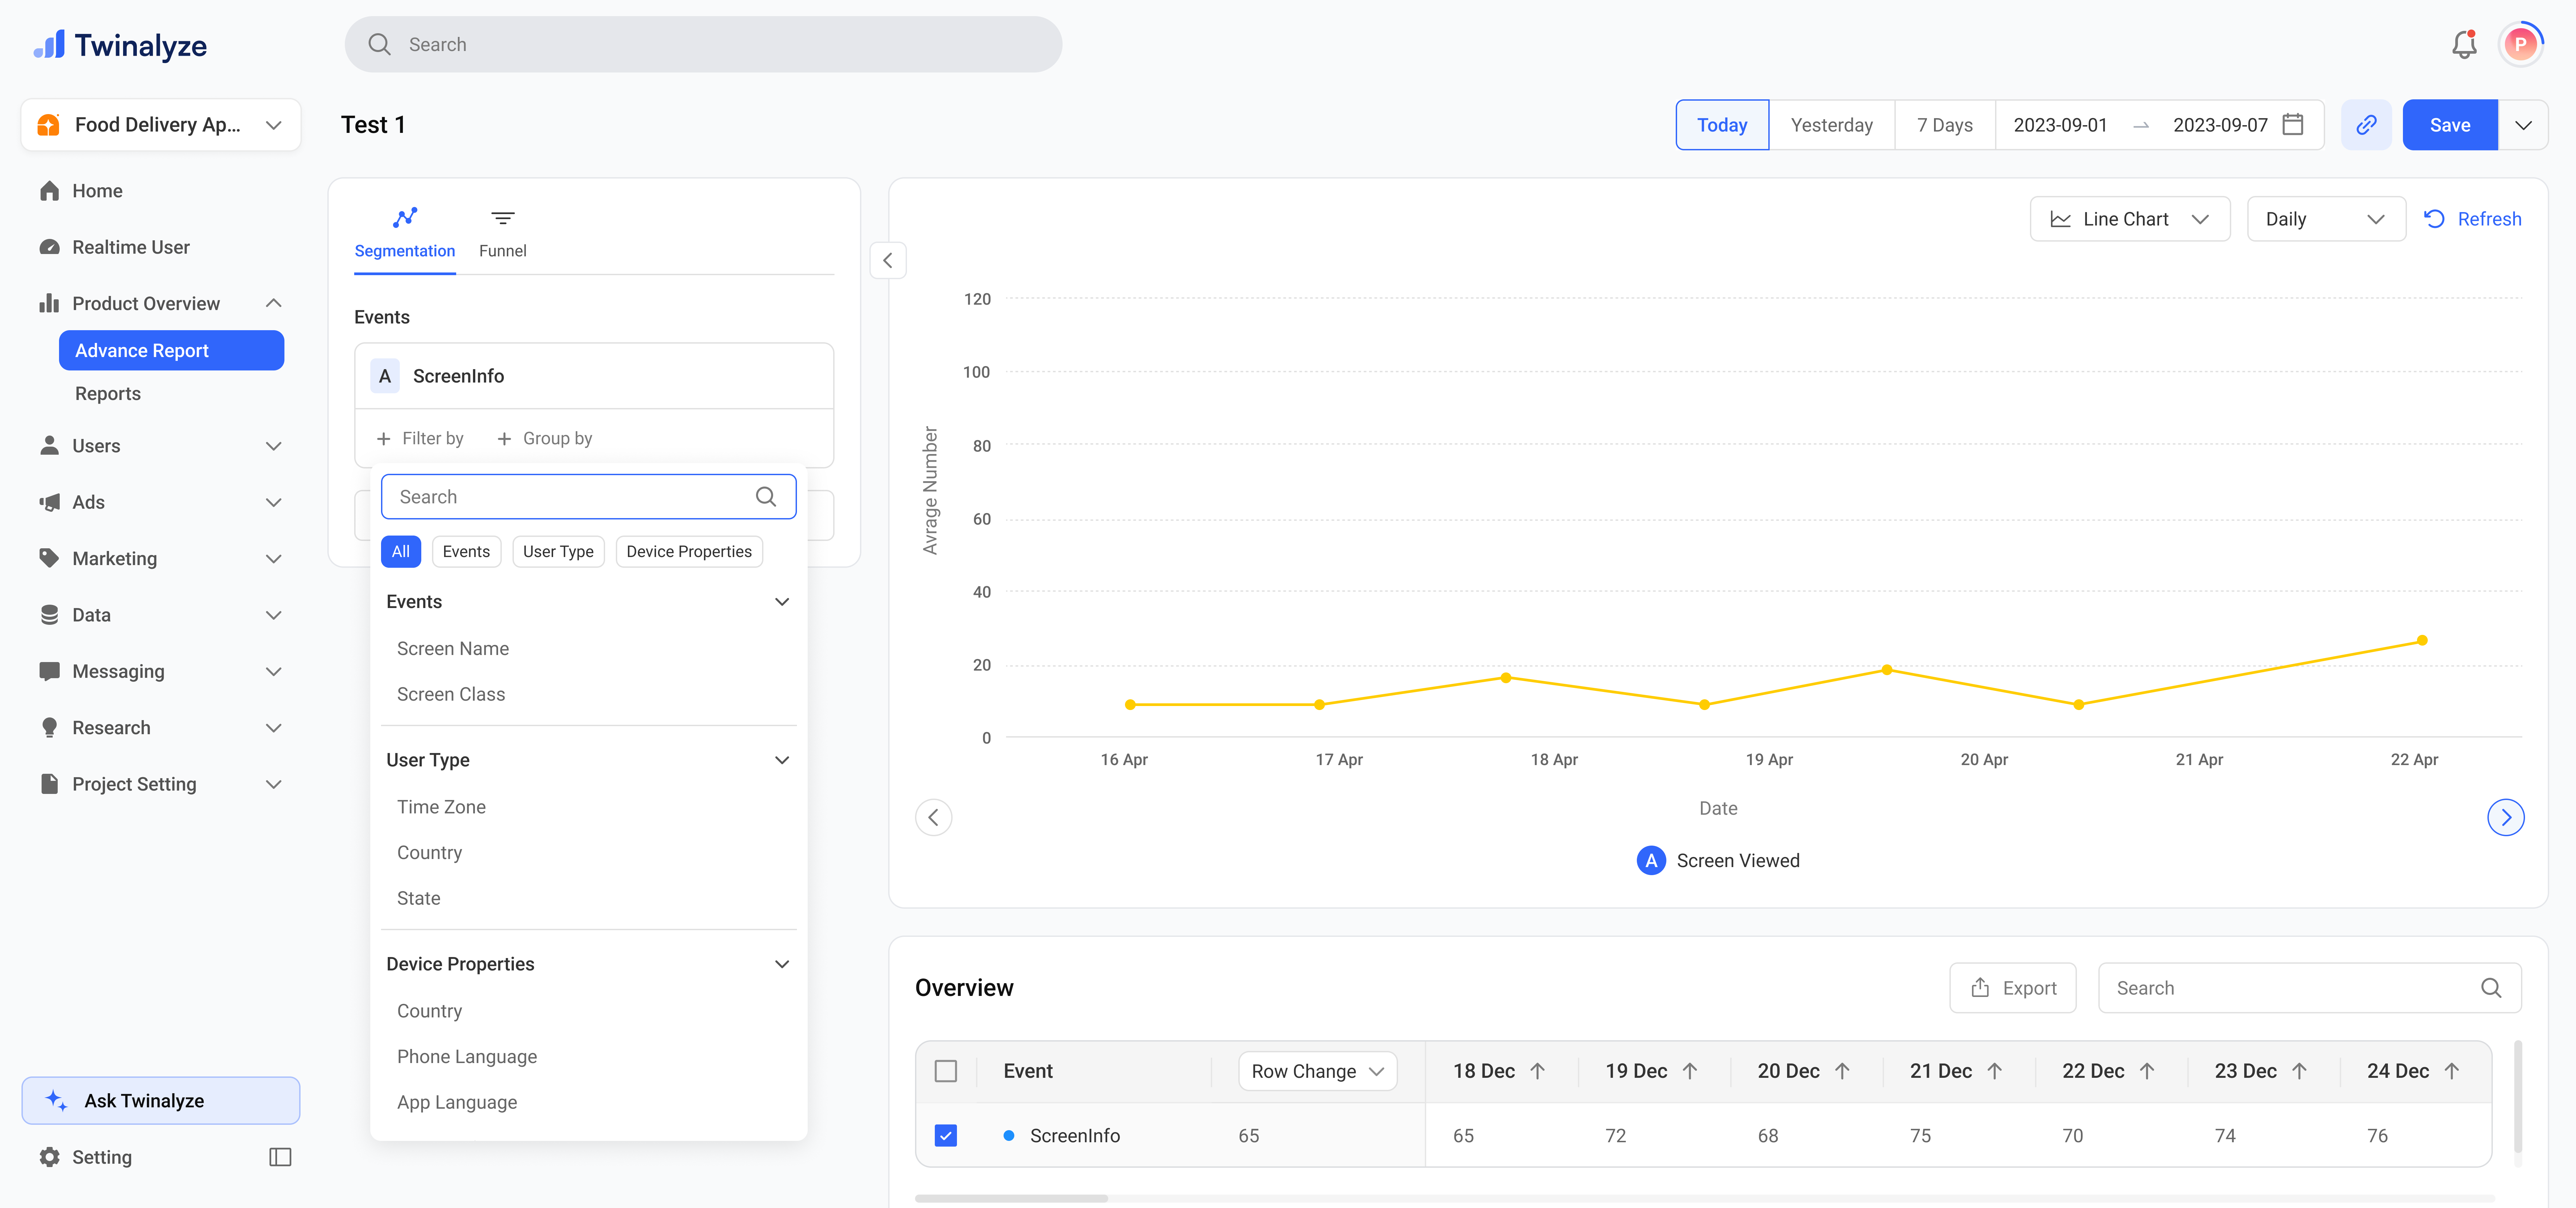Export the overview table
The image size is (2576, 1208).
tap(2013, 988)
